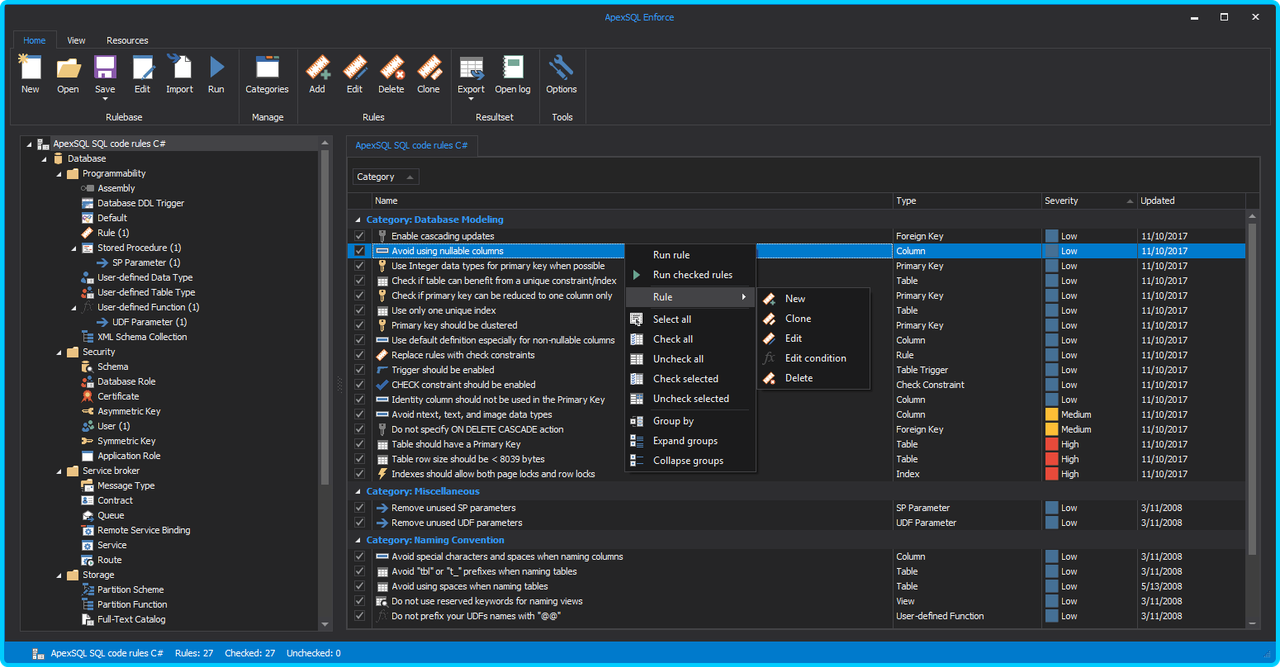Collapse Category: Naming Convention group
This screenshot has height=667, width=1280.
click(x=358, y=540)
